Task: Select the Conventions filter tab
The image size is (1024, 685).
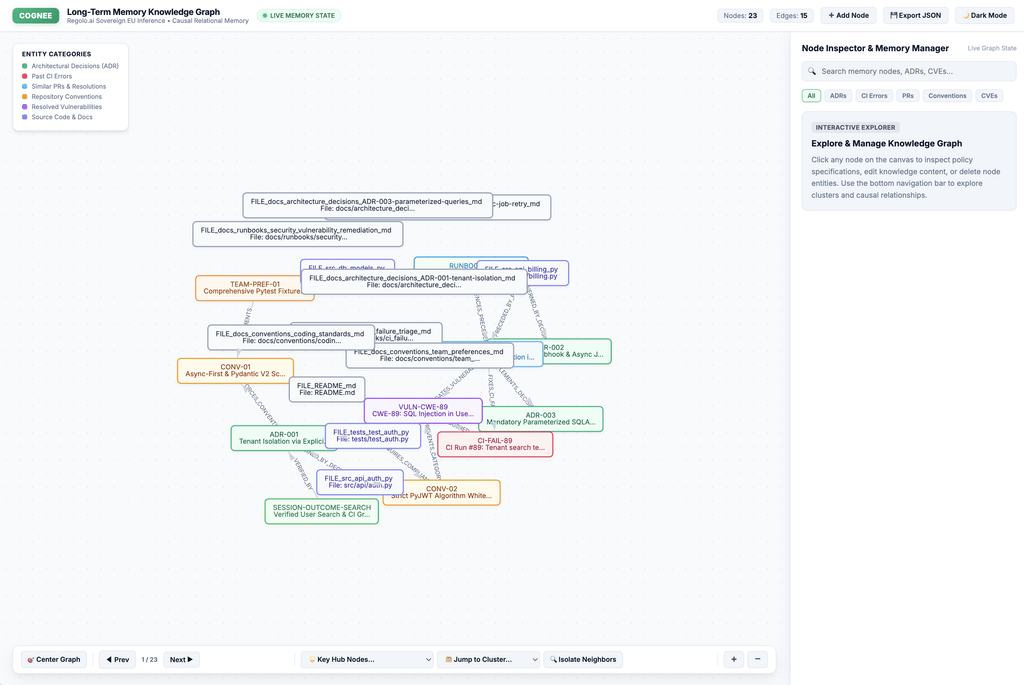Action: point(947,96)
